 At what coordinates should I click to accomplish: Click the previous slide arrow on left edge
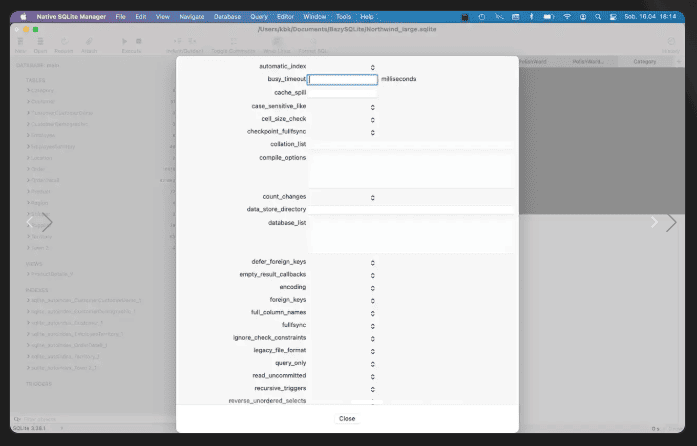29,222
